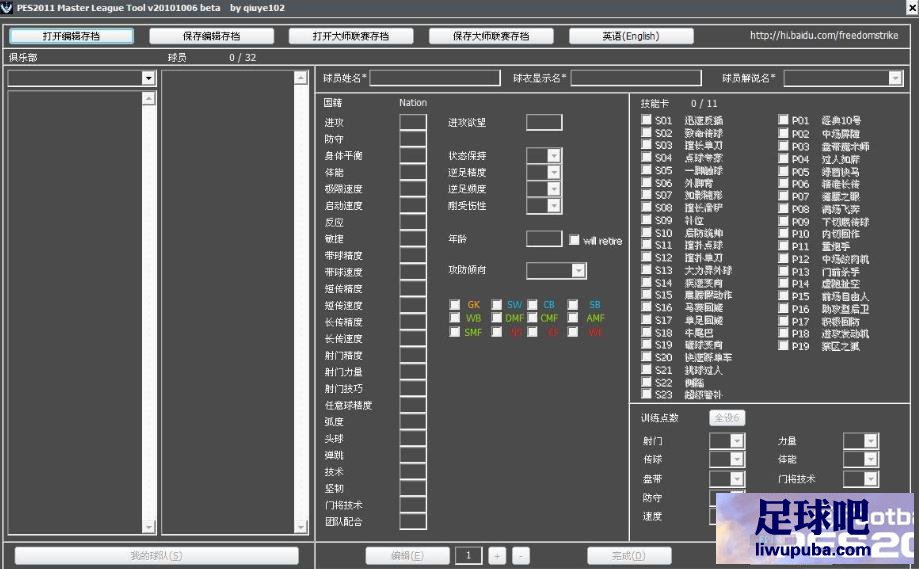
Task: Click the 编辑(E) button
Action: (407, 556)
